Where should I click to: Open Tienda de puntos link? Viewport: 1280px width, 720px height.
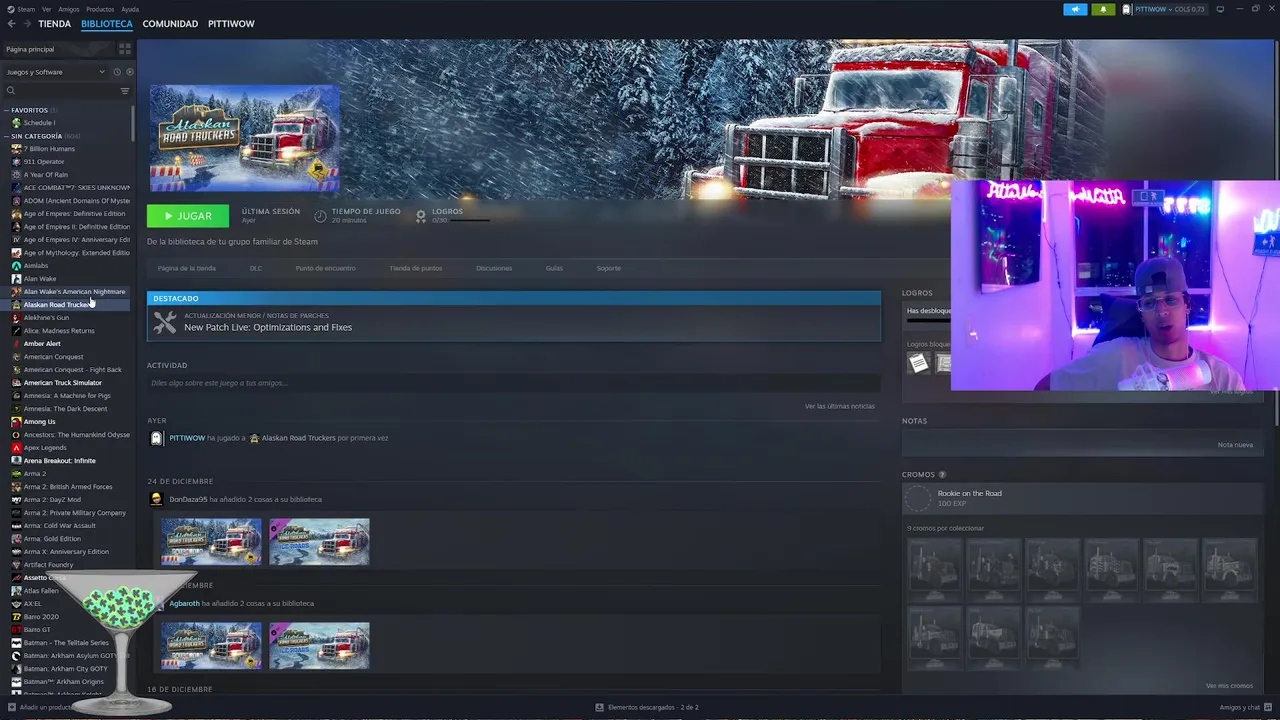[x=416, y=268]
